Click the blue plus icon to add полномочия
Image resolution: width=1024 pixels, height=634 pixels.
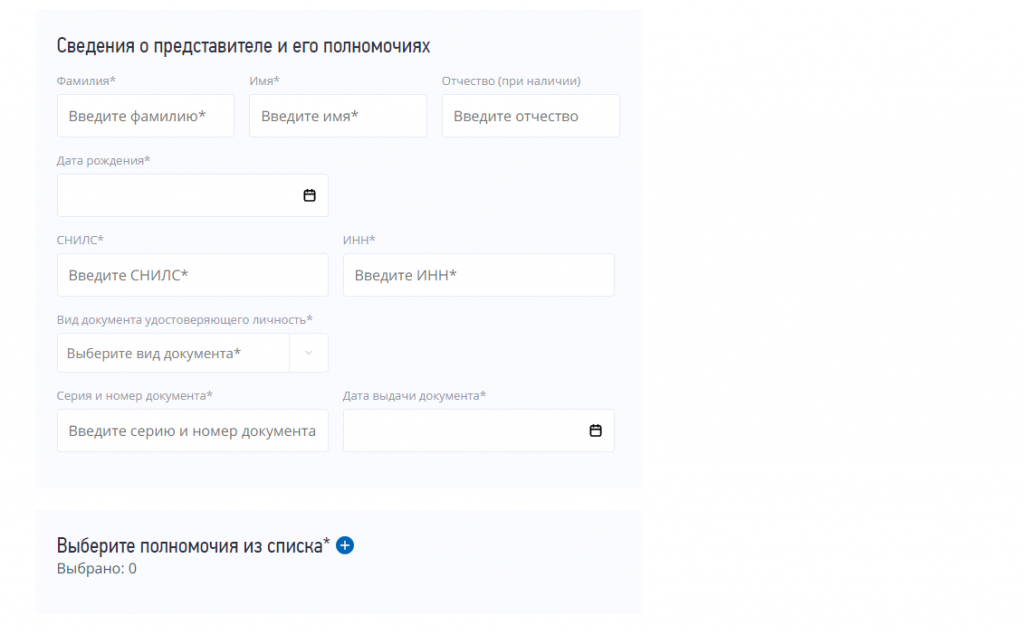click(x=345, y=545)
